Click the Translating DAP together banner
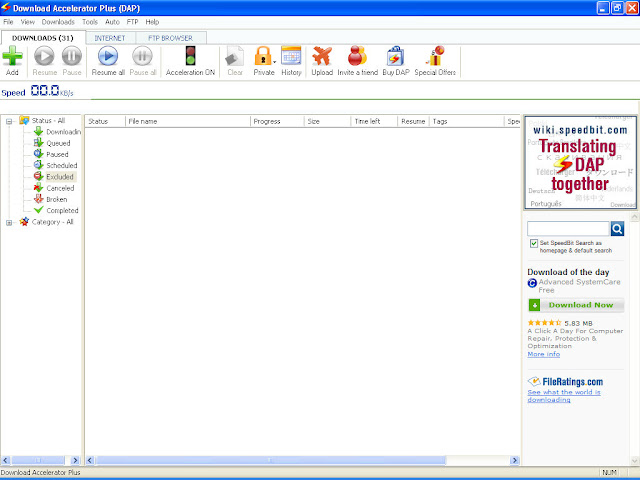Image resolution: width=640 pixels, height=480 pixels. pos(580,162)
